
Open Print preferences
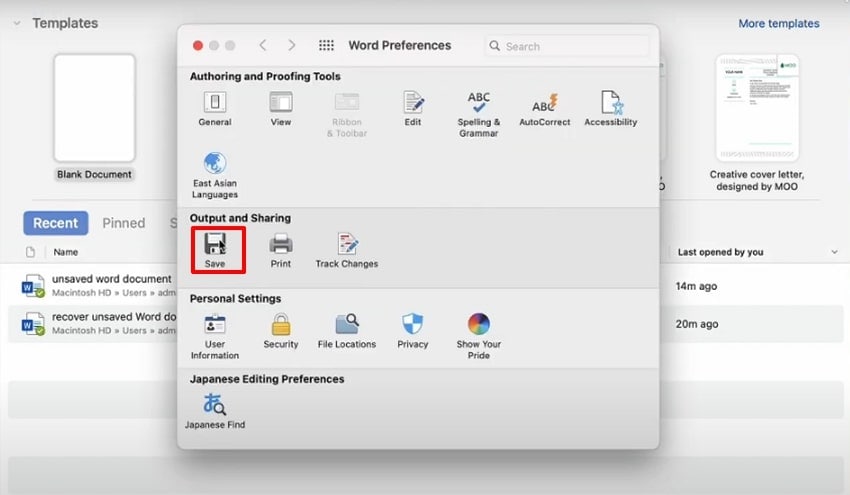pyautogui.click(x=281, y=250)
